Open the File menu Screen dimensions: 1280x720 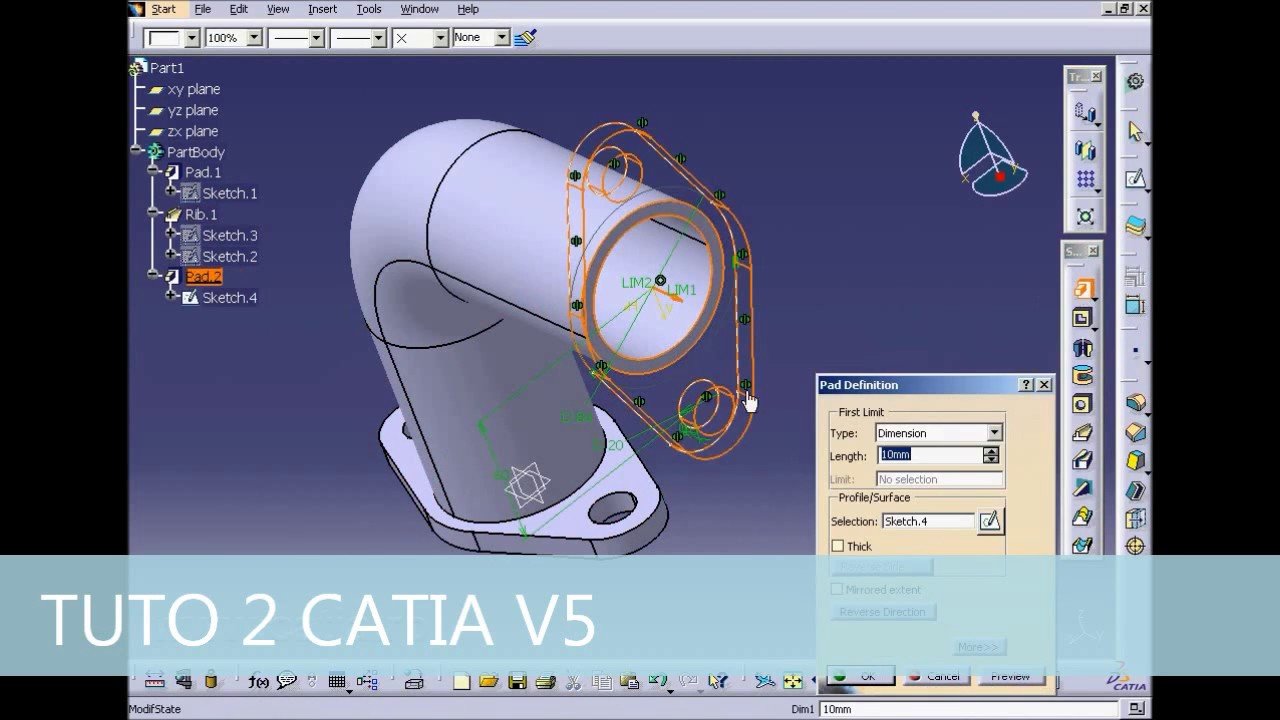(x=202, y=9)
